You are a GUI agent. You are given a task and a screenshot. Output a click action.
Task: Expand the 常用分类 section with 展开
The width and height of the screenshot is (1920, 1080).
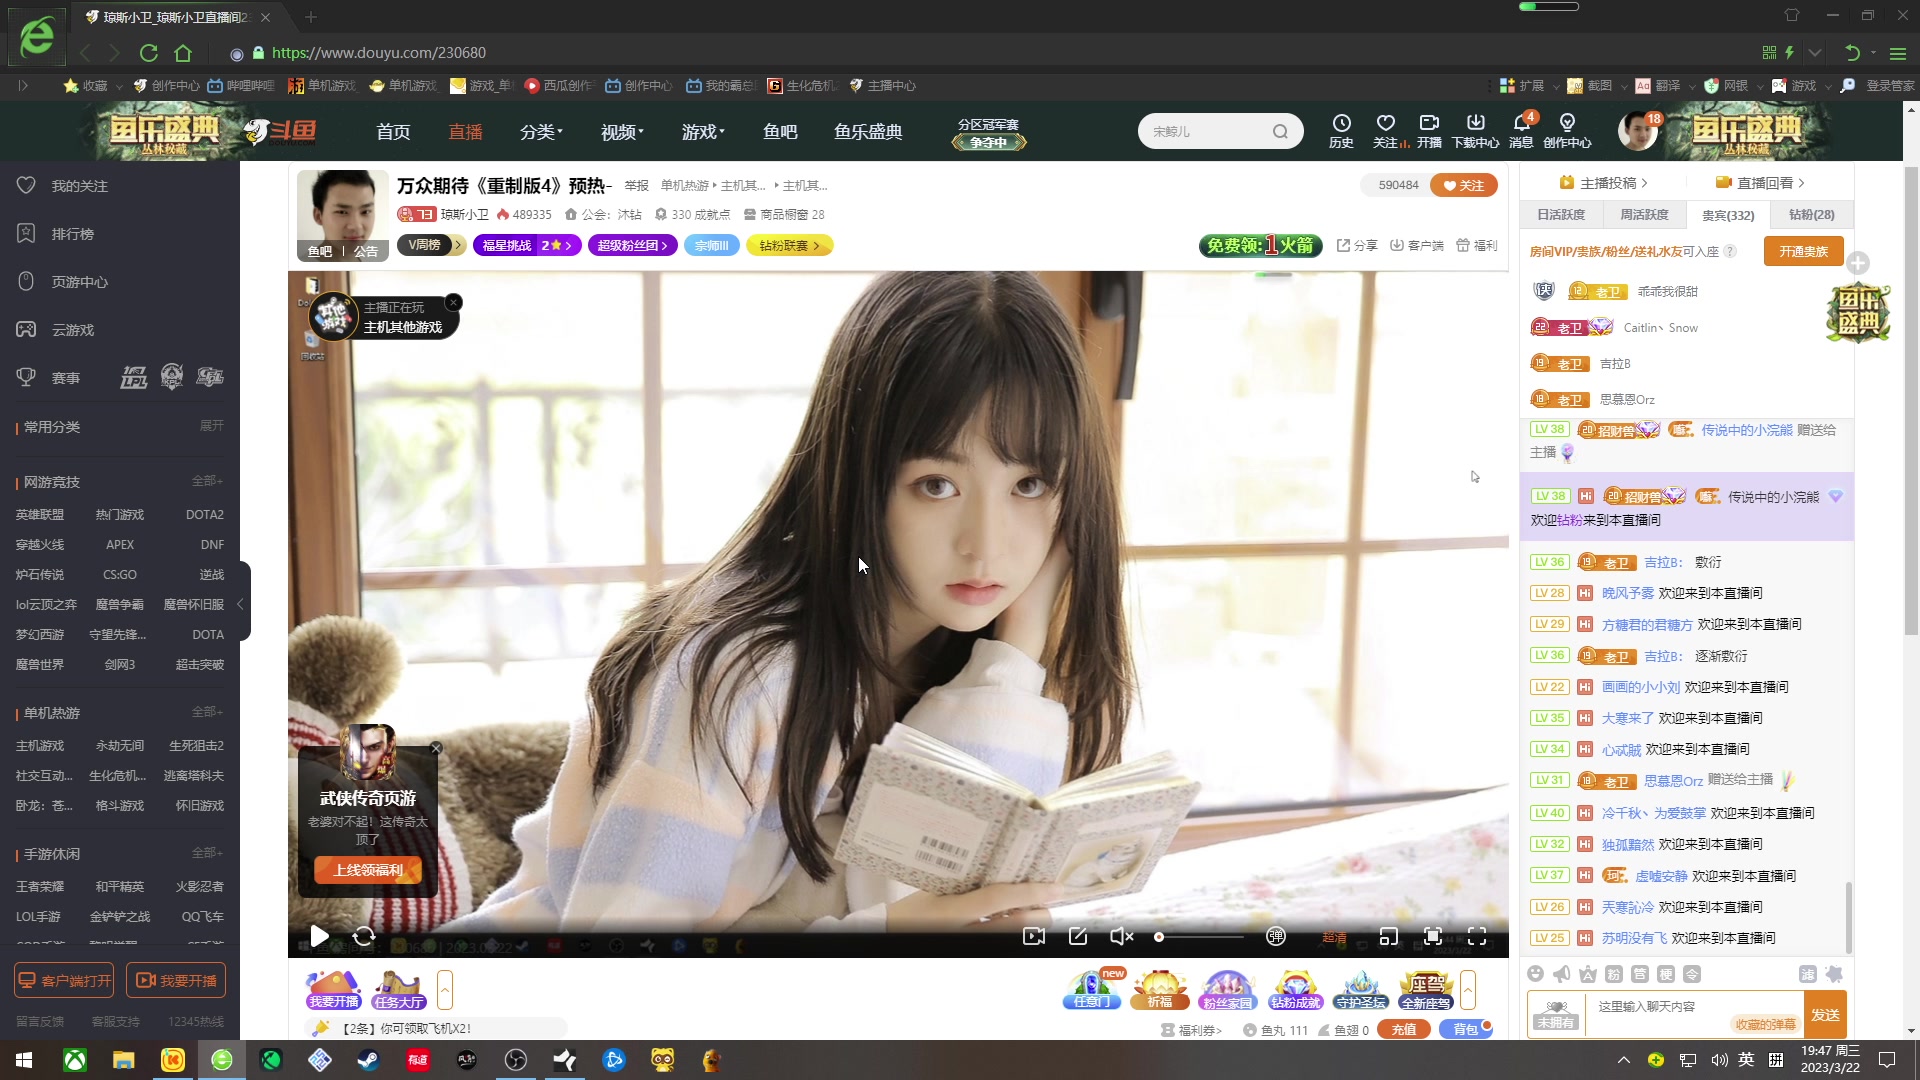pos(211,426)
